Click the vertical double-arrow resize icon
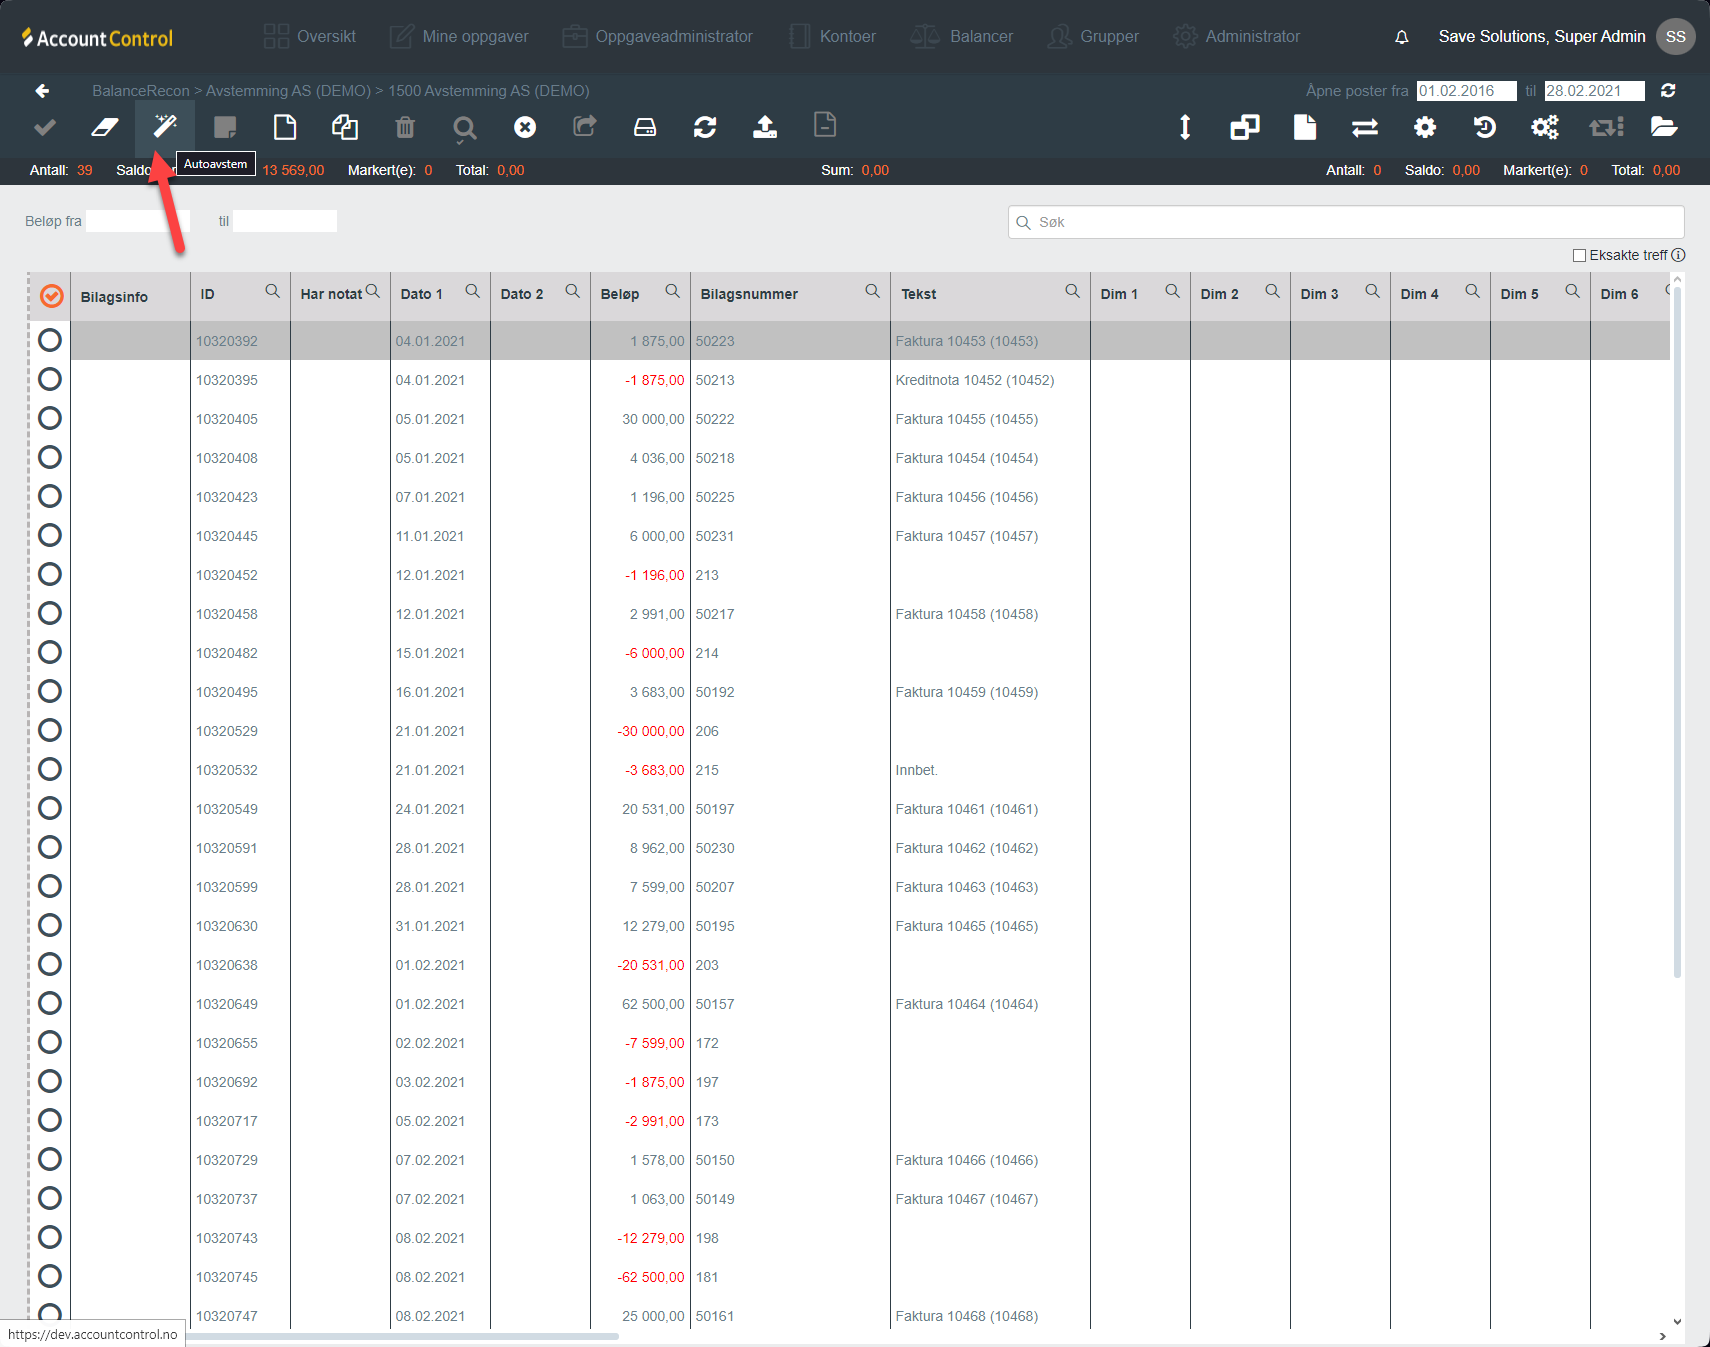The width and height of the screenshot is (1710, 1347). (1185, 127)
